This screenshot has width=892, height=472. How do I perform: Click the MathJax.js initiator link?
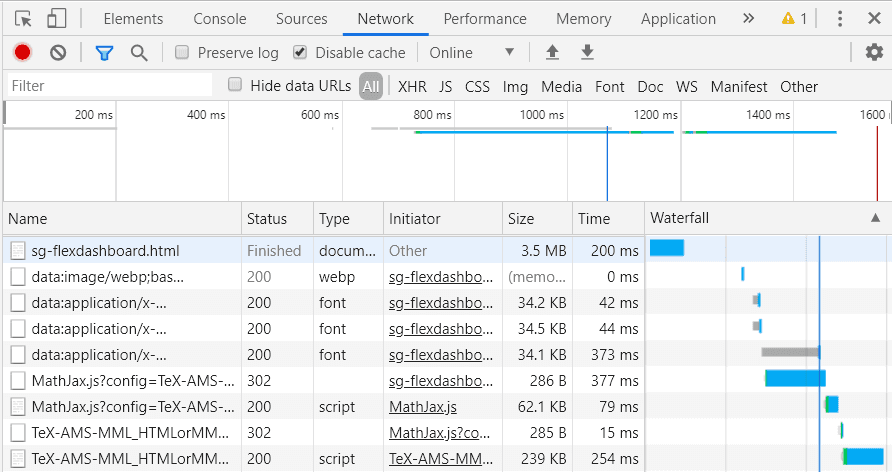(x=423, y=406)
